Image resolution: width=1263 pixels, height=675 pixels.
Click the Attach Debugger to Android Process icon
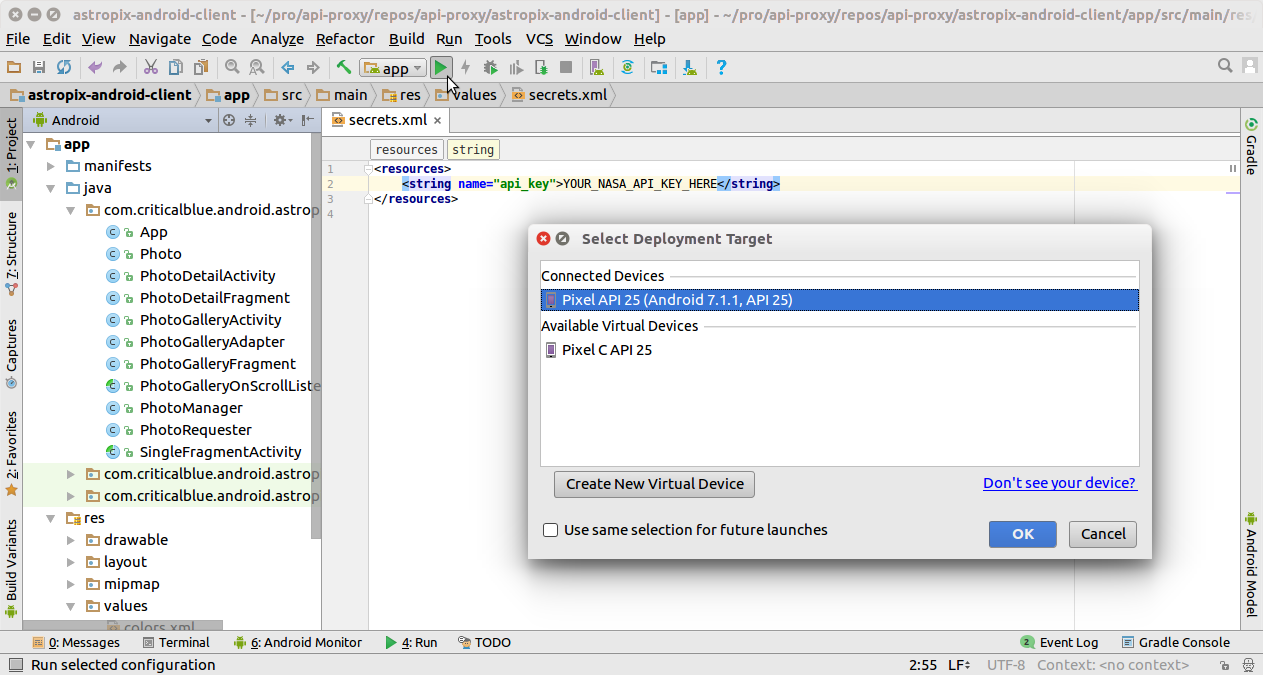coord(541,67)
